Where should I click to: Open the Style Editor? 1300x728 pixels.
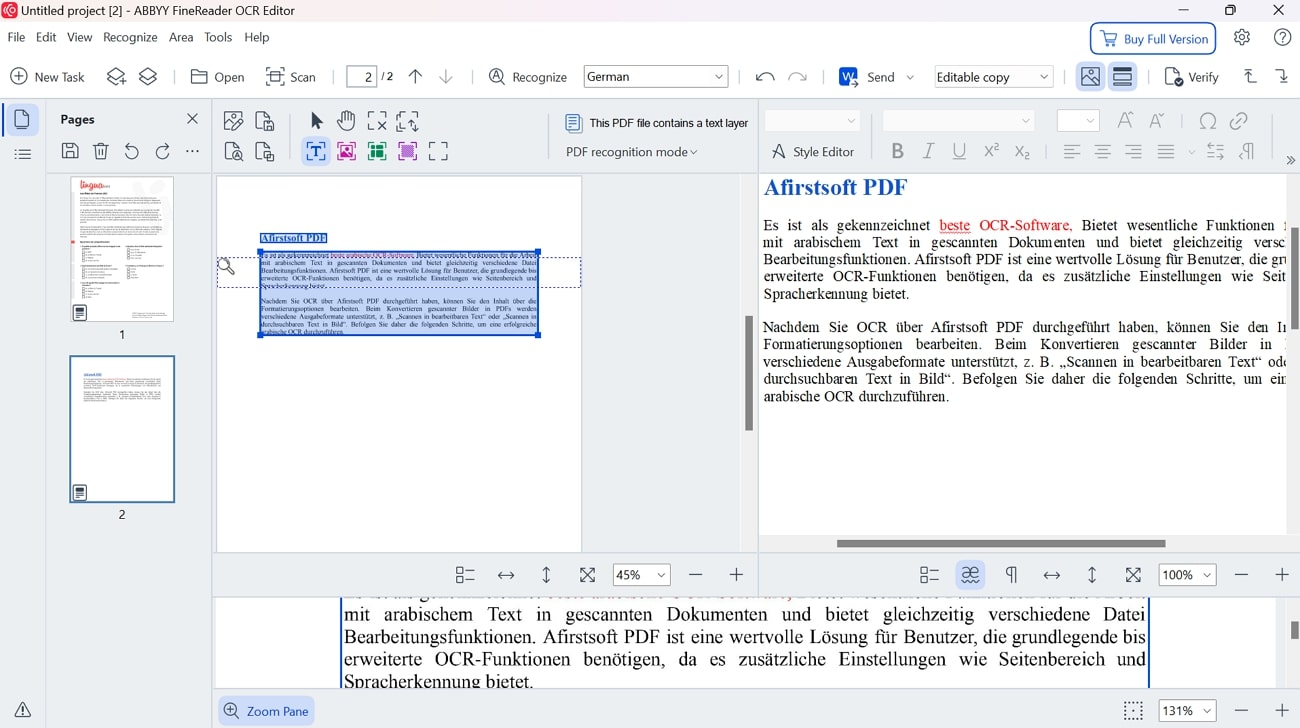click(813, 152)
